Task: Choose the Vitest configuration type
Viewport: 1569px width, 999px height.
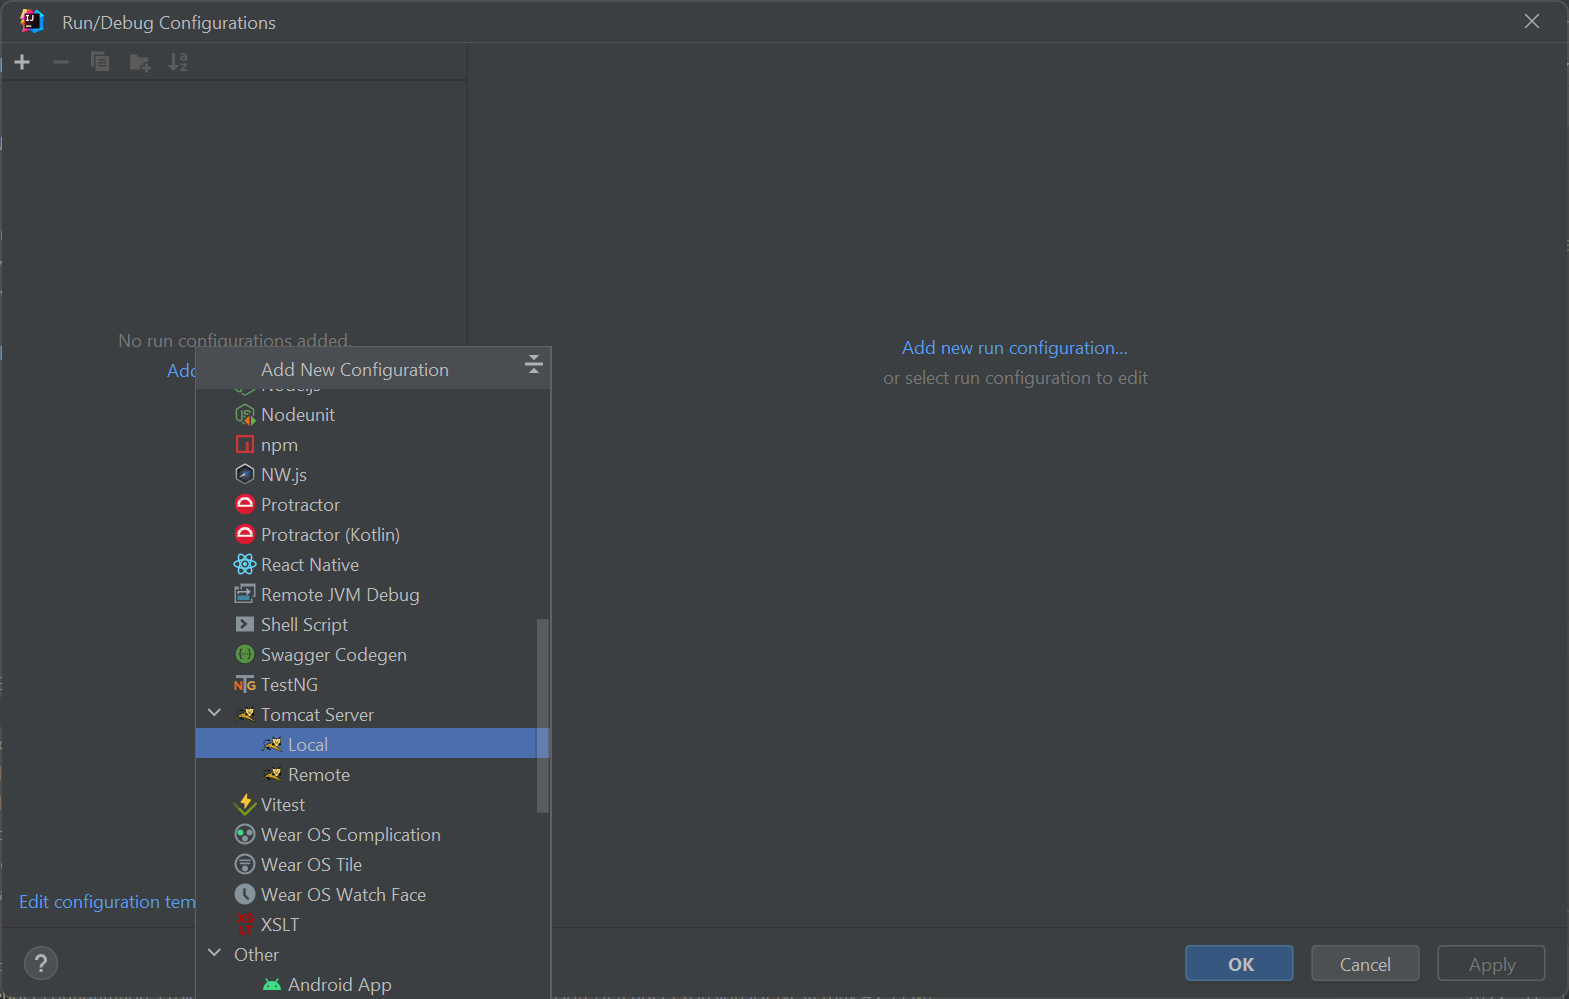Action: [x=366, y=804]
